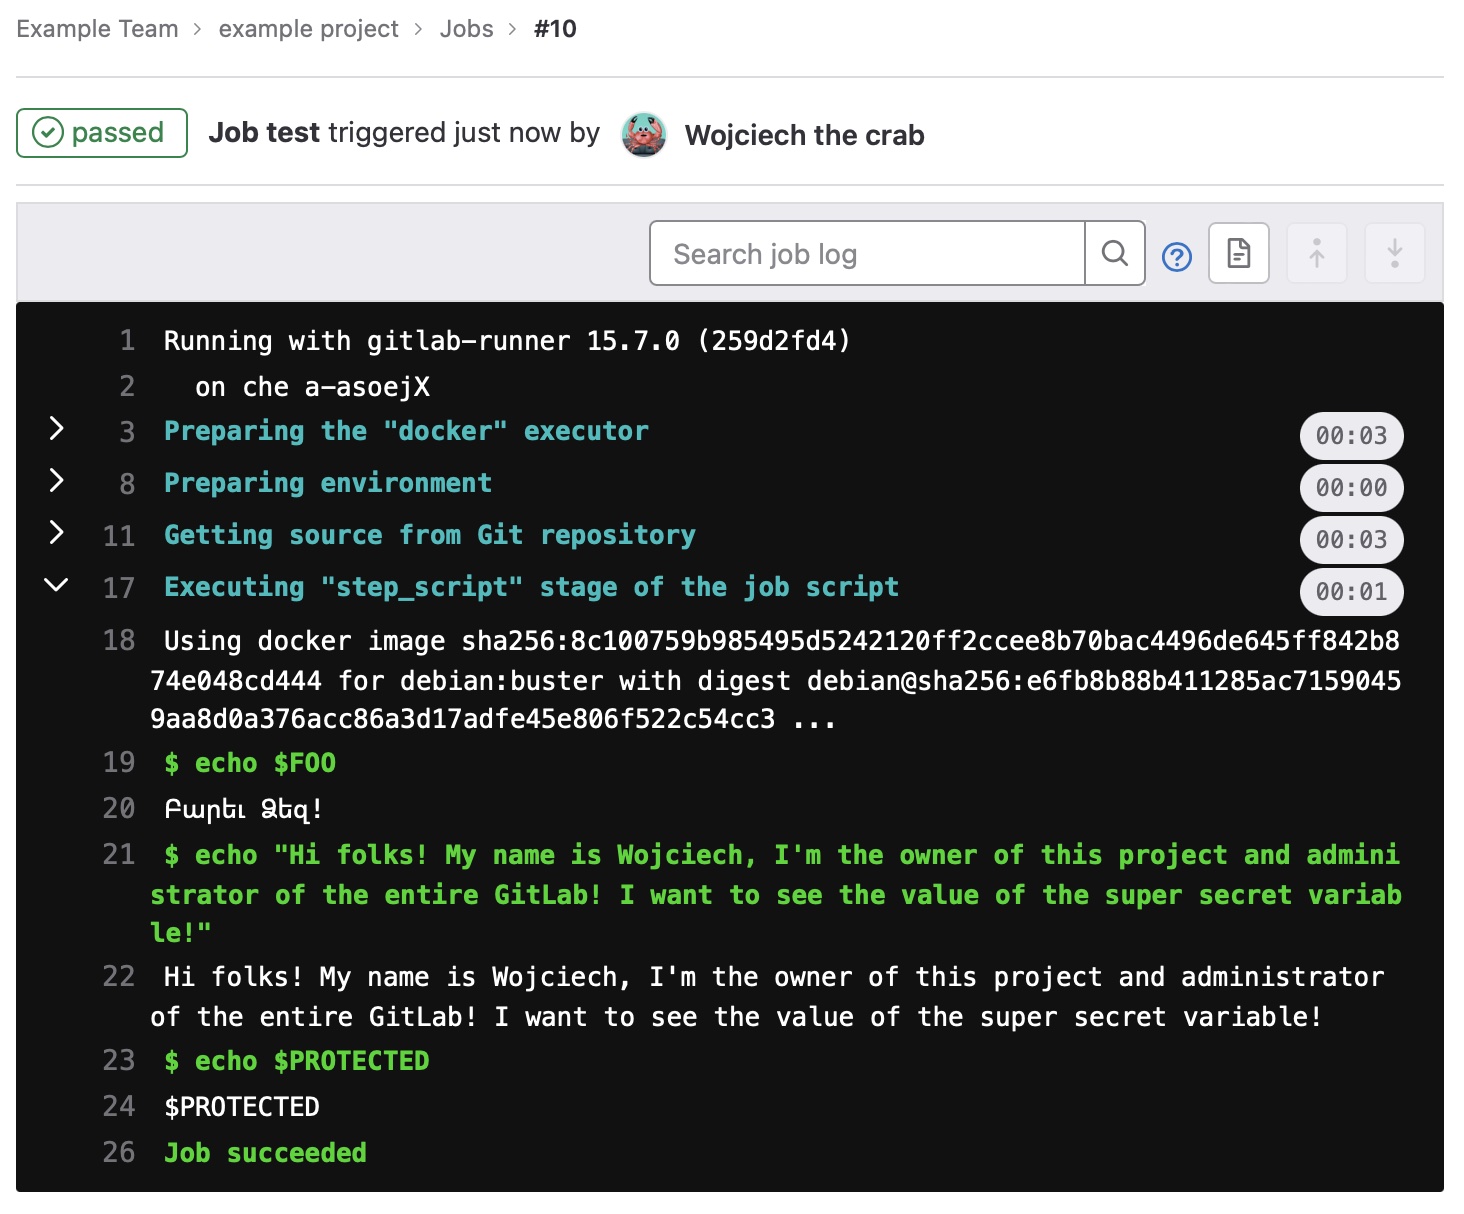The image size is (1464, 1214).
Task: Click line number 19 in log
Action: coord(119,763)
